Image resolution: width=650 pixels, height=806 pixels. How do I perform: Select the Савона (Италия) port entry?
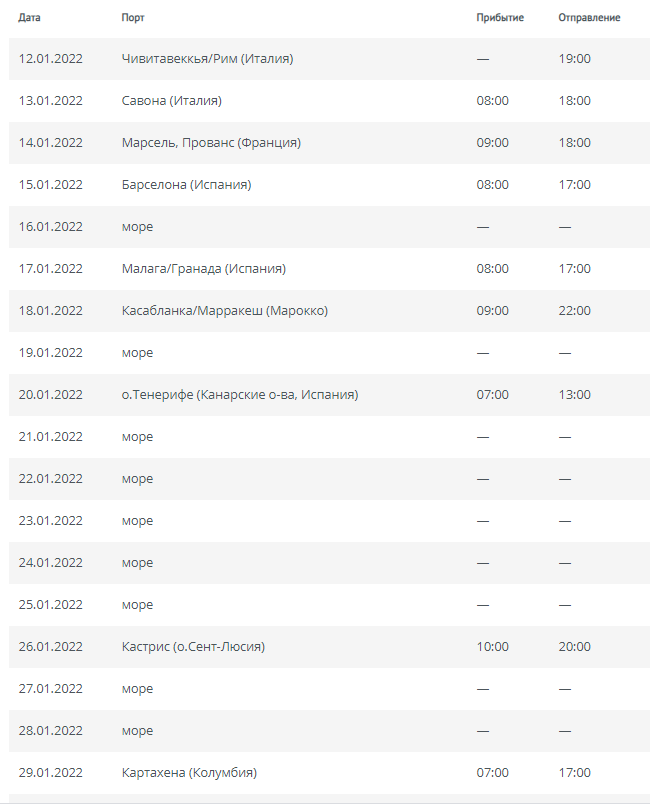pos(172,101)
